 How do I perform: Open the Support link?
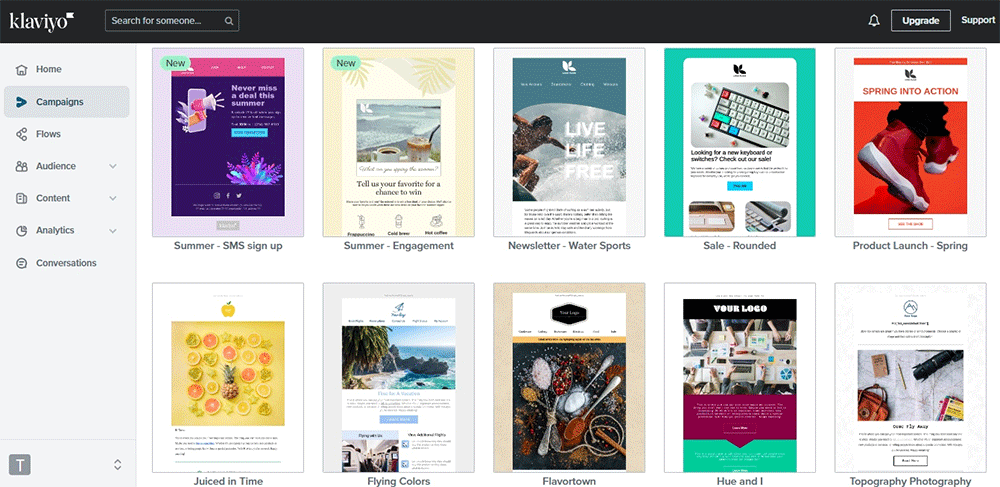click(977, 20)
